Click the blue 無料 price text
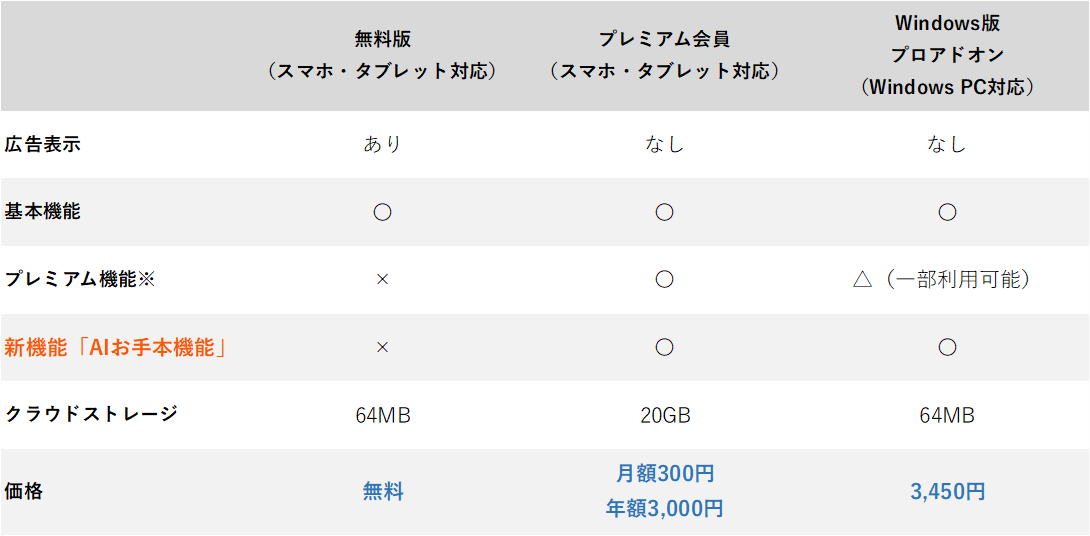Image resolution: width=1090 pixels, height=536 pixels. 382,491
